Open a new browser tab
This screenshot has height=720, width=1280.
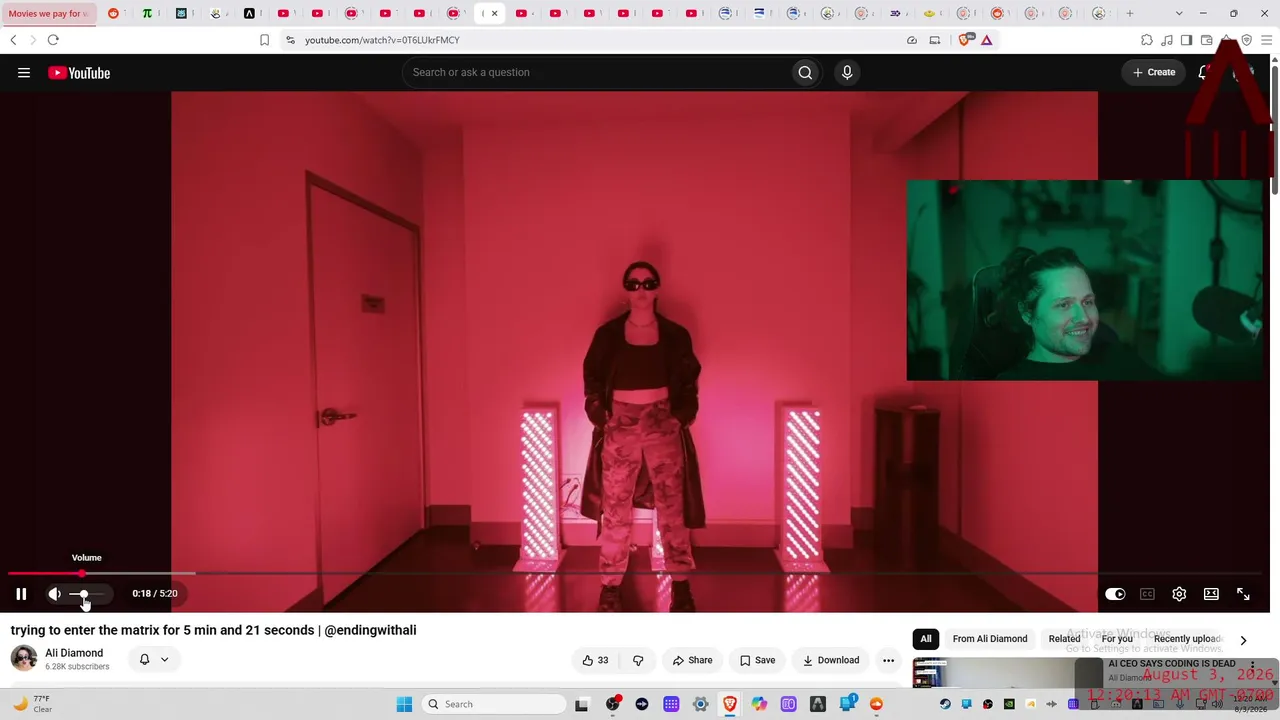click(x=1130, y=14)
